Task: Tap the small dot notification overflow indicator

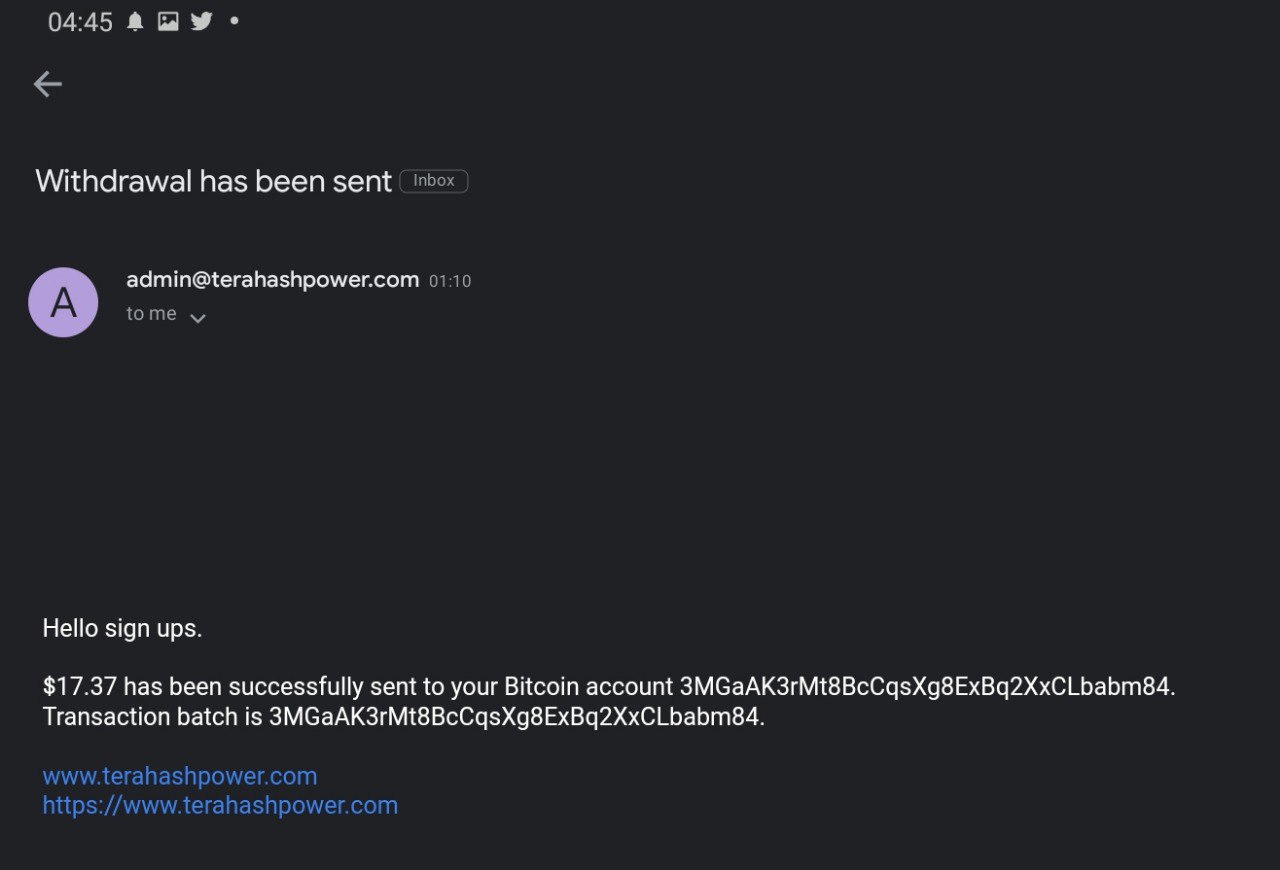Action: (x=234, y=20)
